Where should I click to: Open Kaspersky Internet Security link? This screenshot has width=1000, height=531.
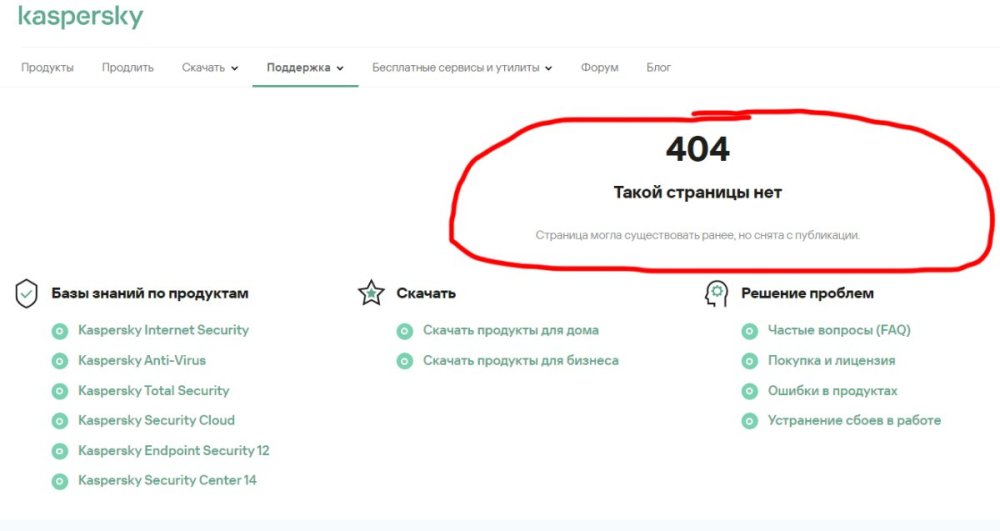coord(163,330)
